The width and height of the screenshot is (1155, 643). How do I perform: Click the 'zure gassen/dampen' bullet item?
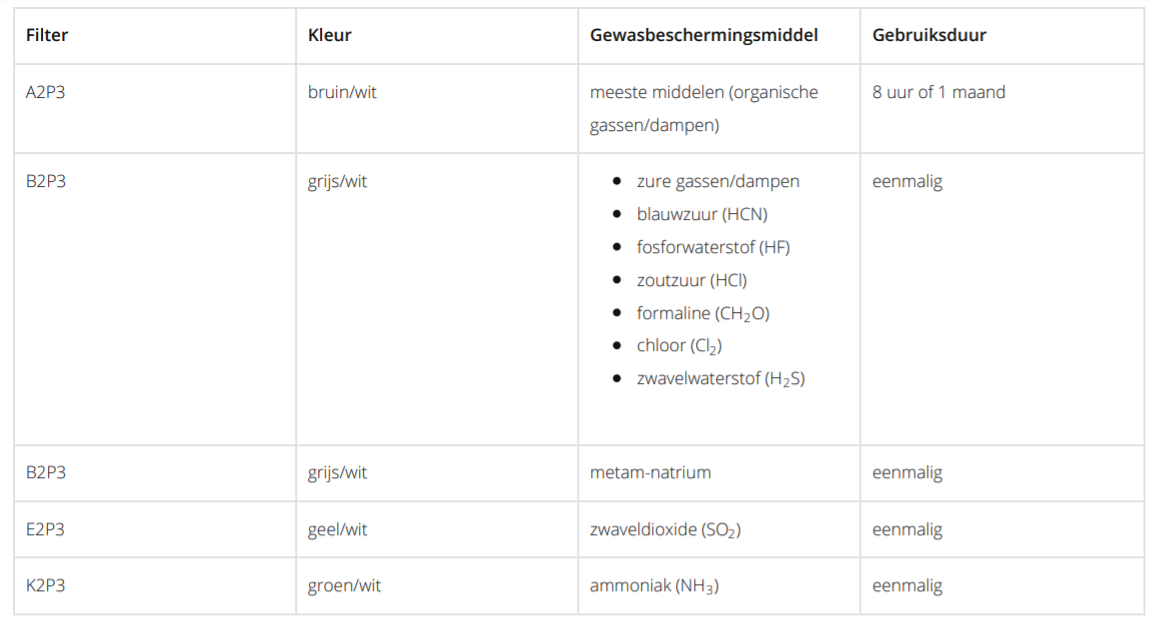tap(717, 181)
